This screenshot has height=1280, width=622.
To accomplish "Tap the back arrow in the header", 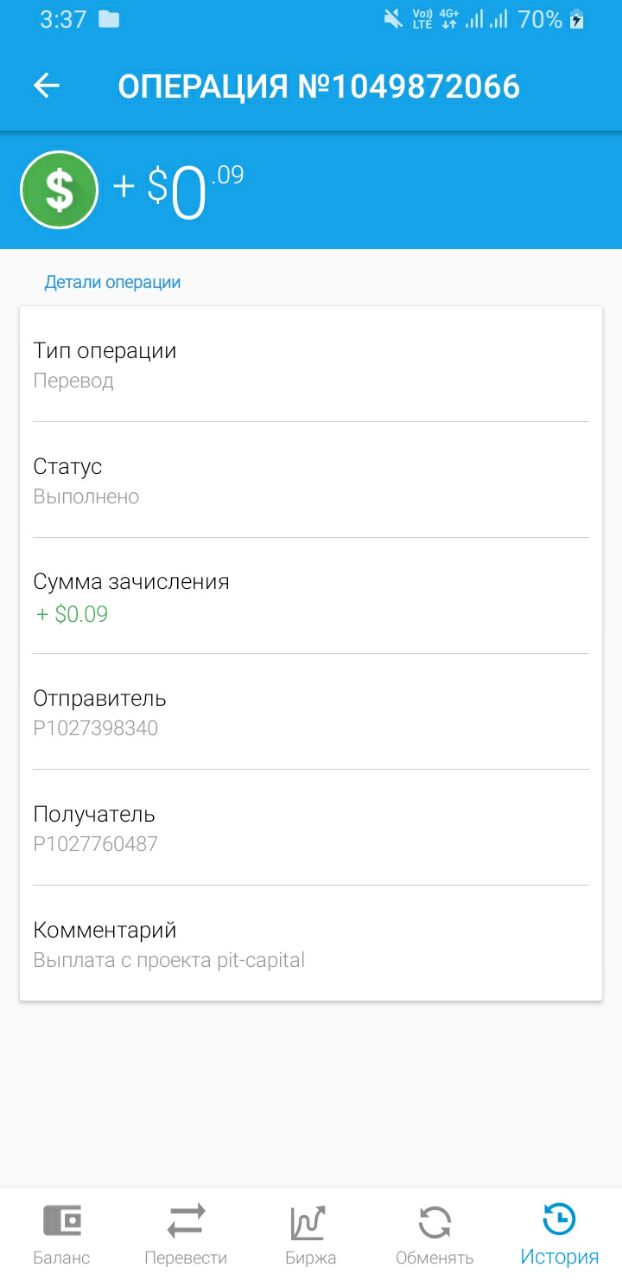I will (x=47, y=86).
